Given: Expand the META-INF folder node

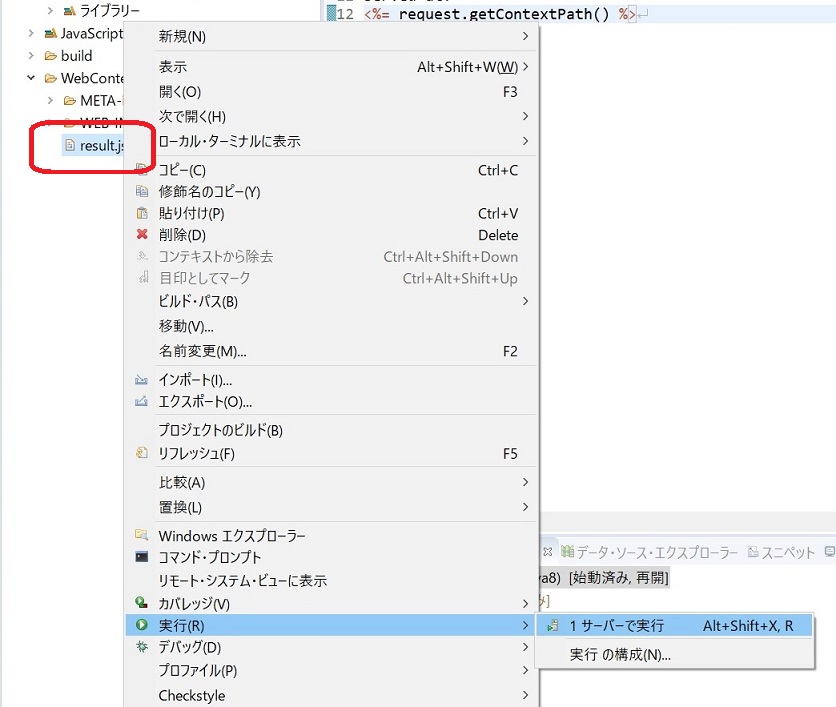Looking at the screenshot, I should [50, 100].
